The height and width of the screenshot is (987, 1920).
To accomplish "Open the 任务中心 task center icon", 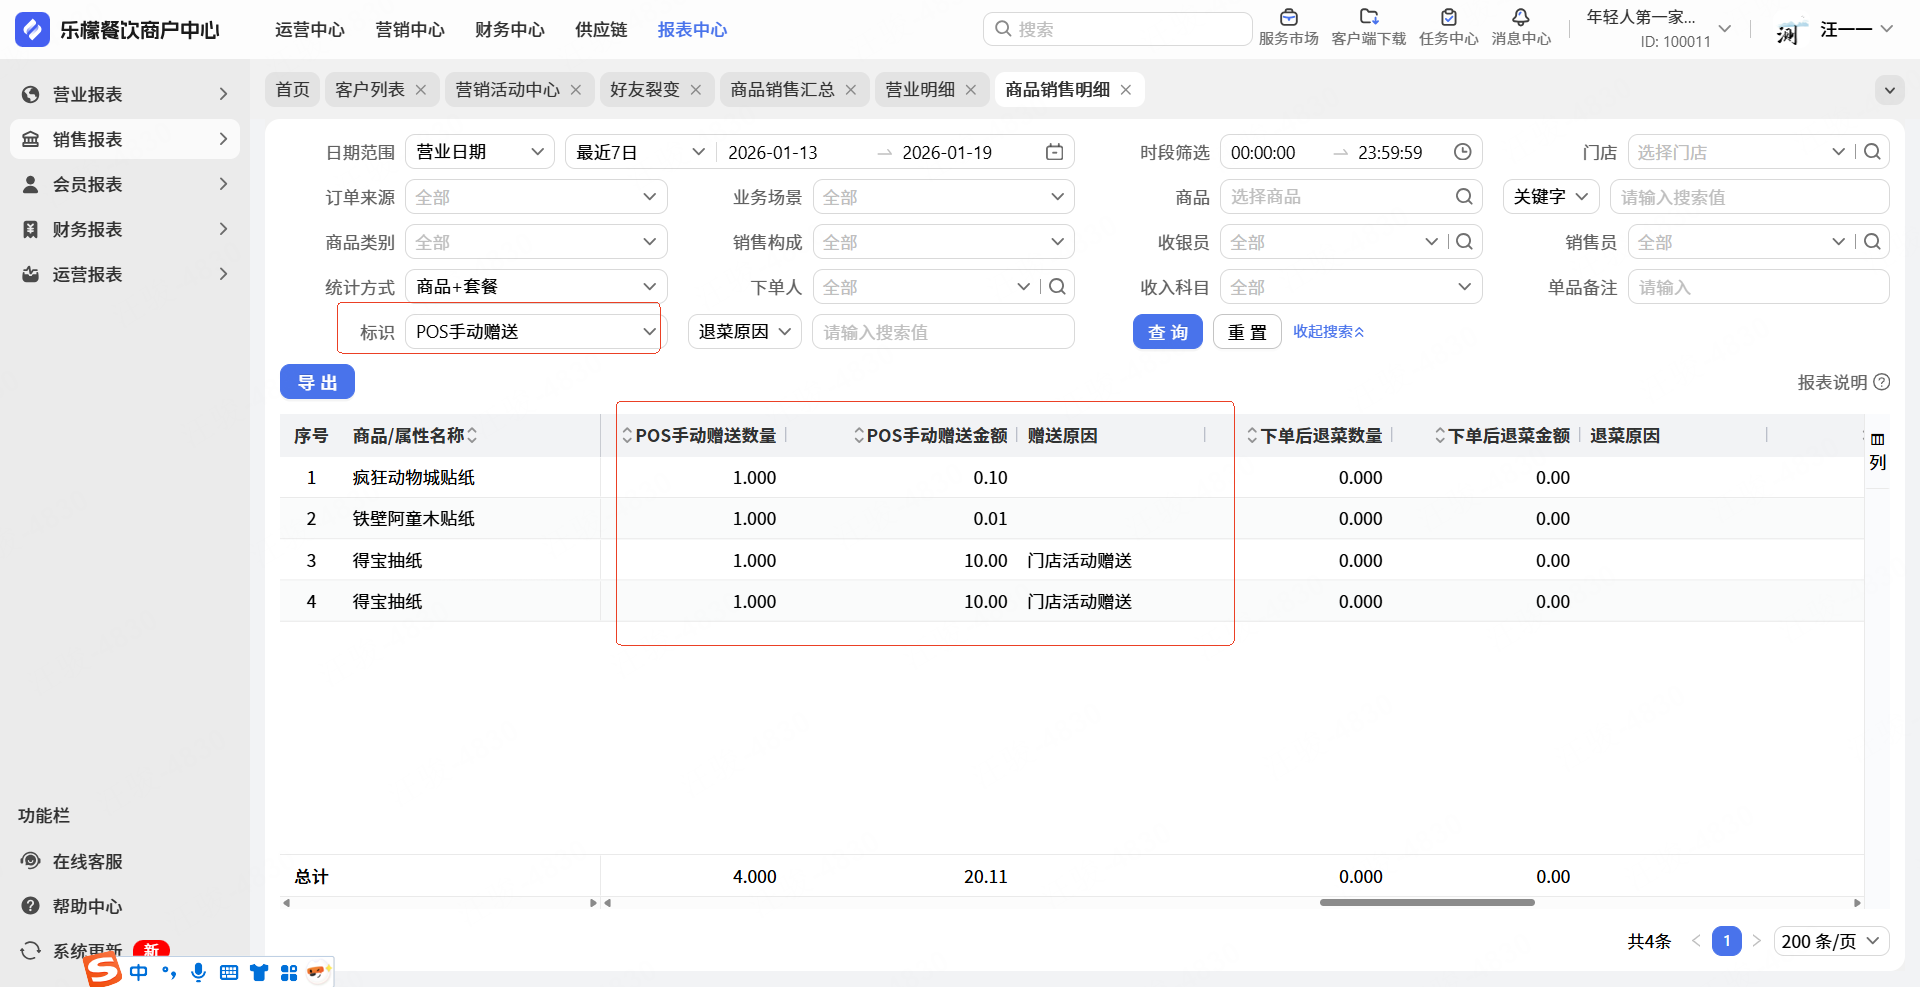I will click(1448, 18).
